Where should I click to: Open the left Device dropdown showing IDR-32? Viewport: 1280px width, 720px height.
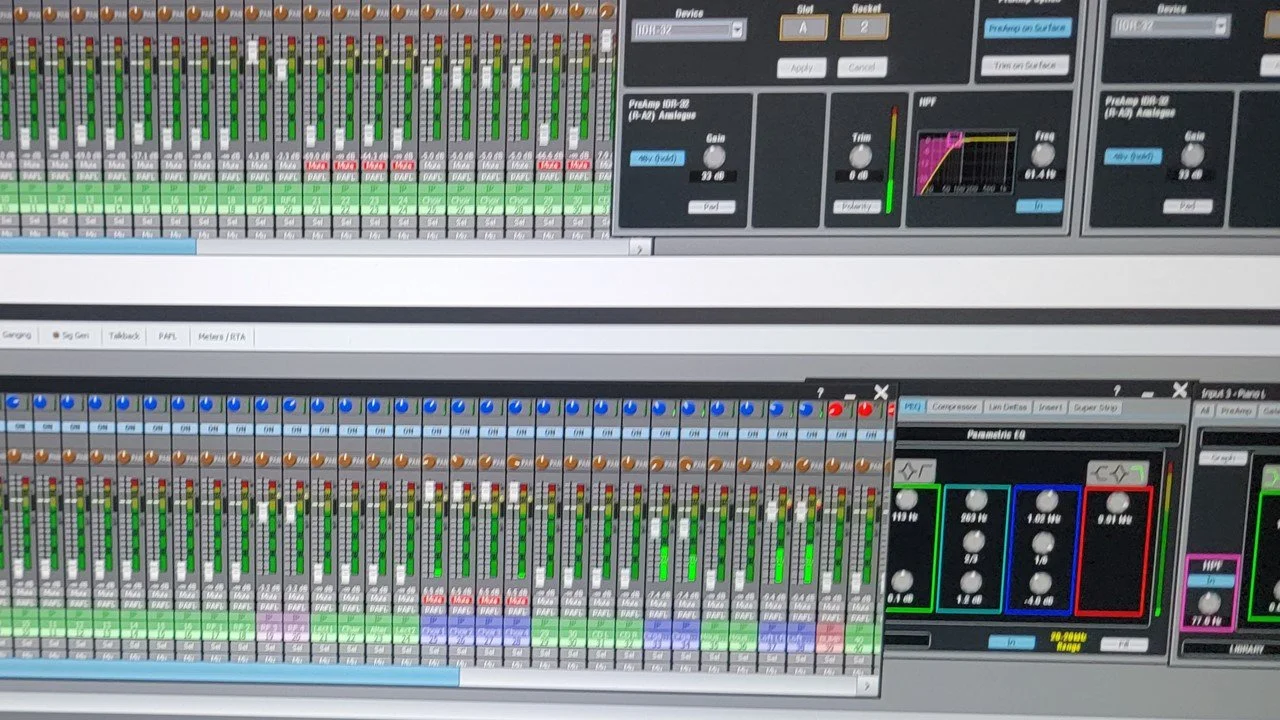pyautogui.click(x=688, y=29)
